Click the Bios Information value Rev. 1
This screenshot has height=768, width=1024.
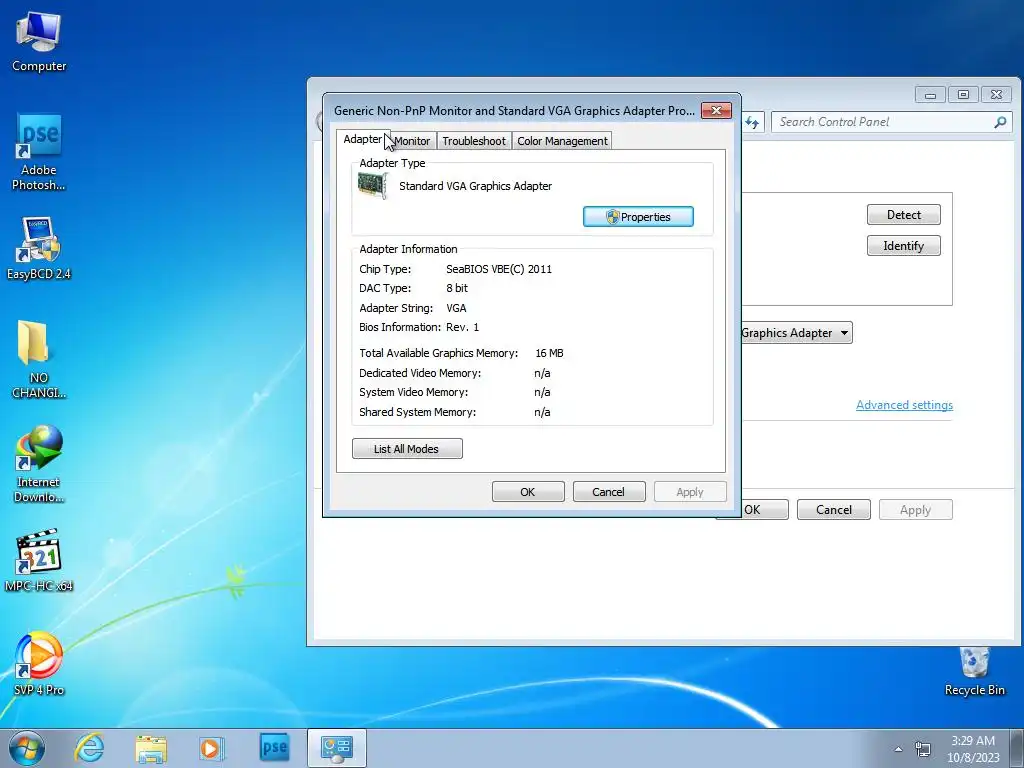point(462,327)
